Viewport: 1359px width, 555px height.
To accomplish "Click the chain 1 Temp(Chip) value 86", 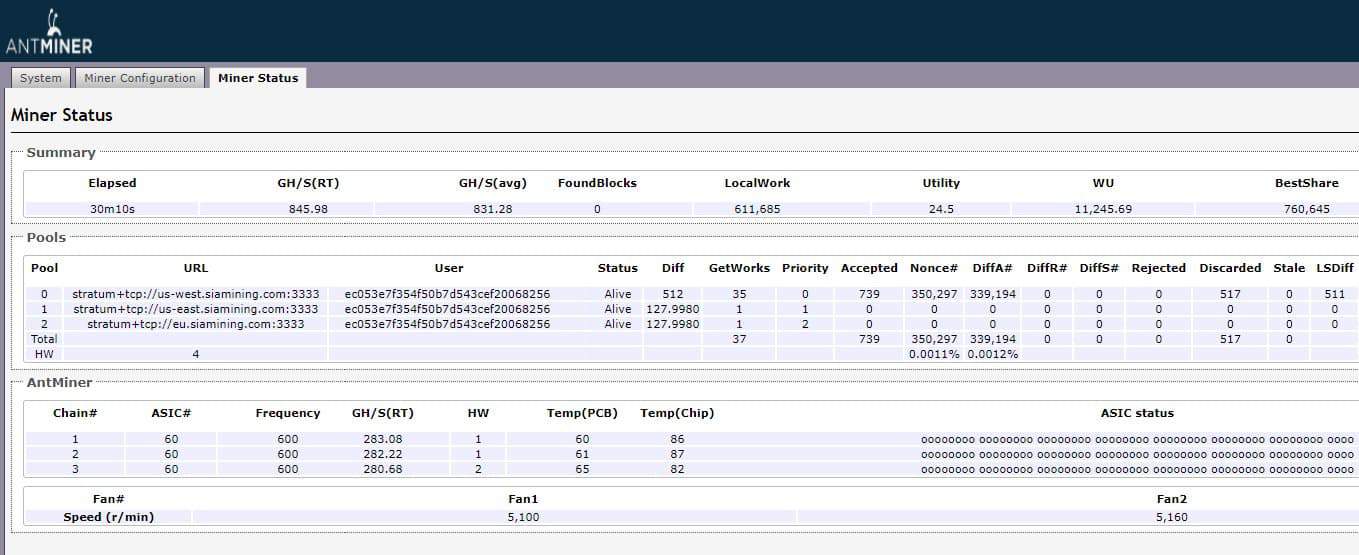I will [677, 439].
